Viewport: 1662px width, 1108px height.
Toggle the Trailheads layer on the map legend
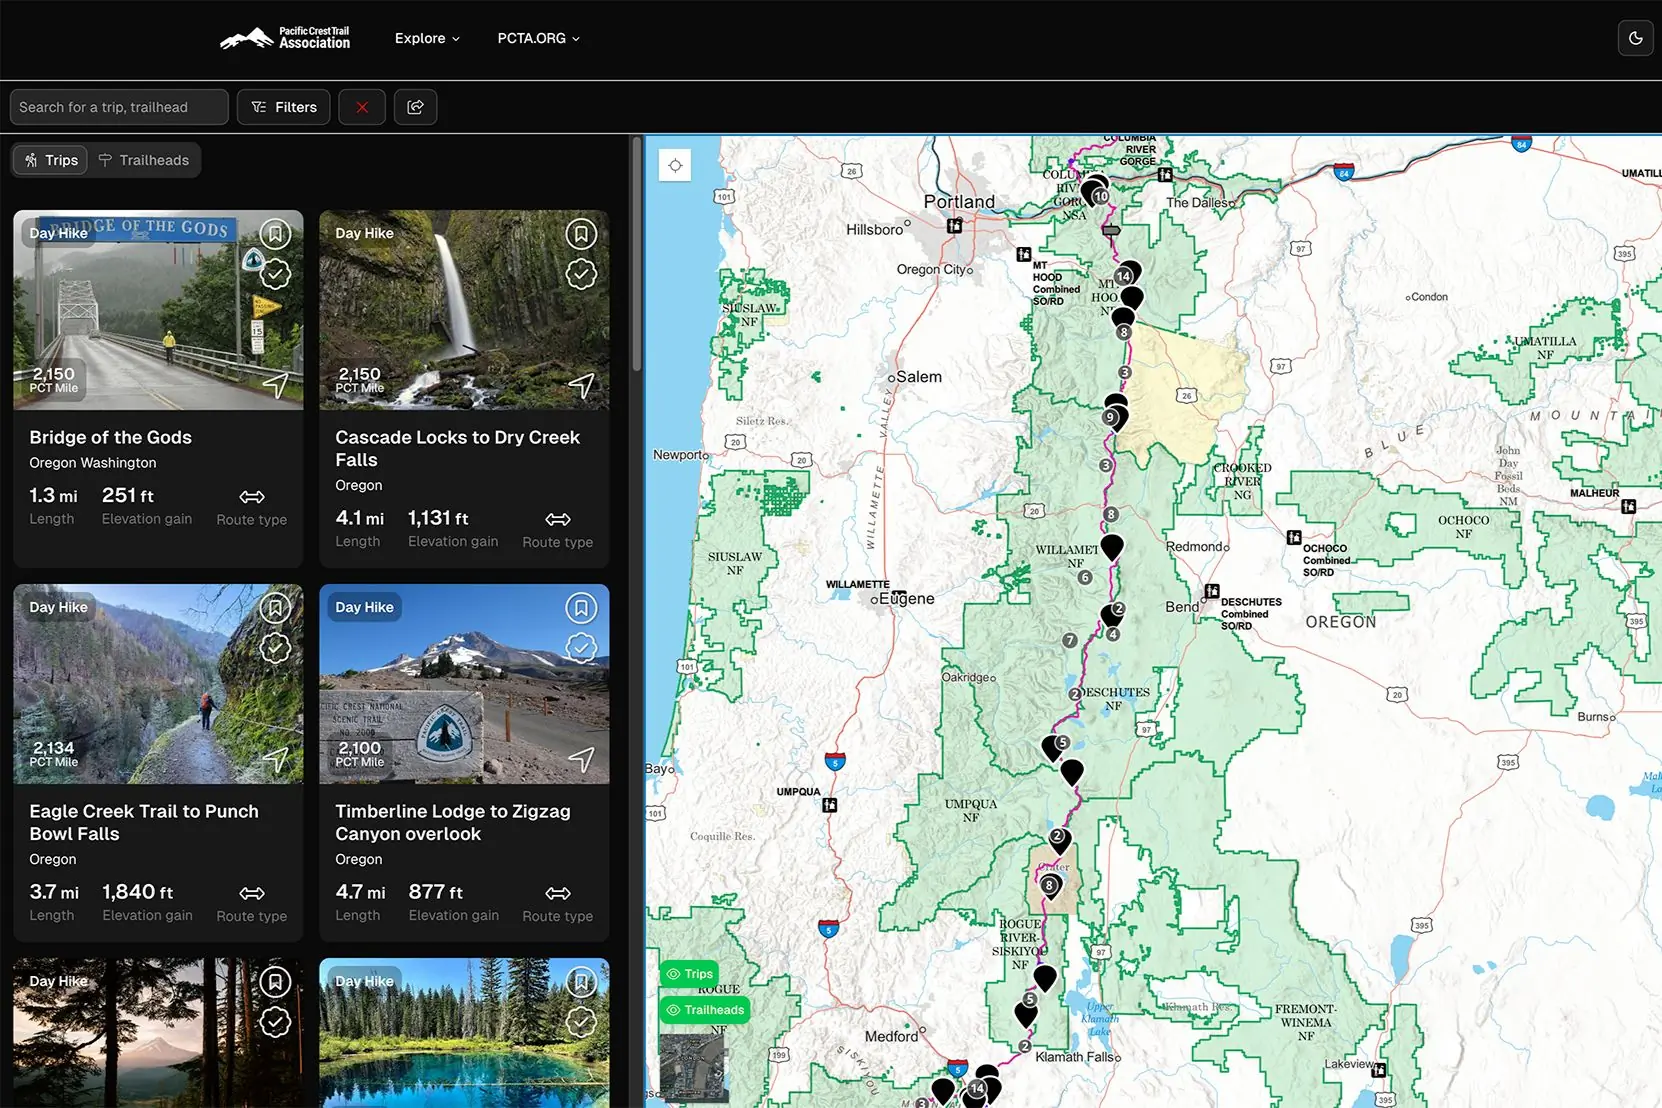click(x=705, y=1009)
